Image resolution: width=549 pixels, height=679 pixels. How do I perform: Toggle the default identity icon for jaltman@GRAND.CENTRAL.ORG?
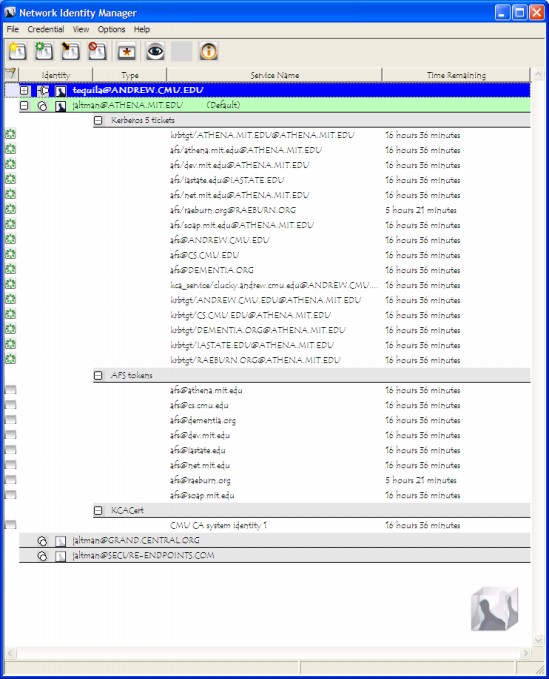(42, 541)
